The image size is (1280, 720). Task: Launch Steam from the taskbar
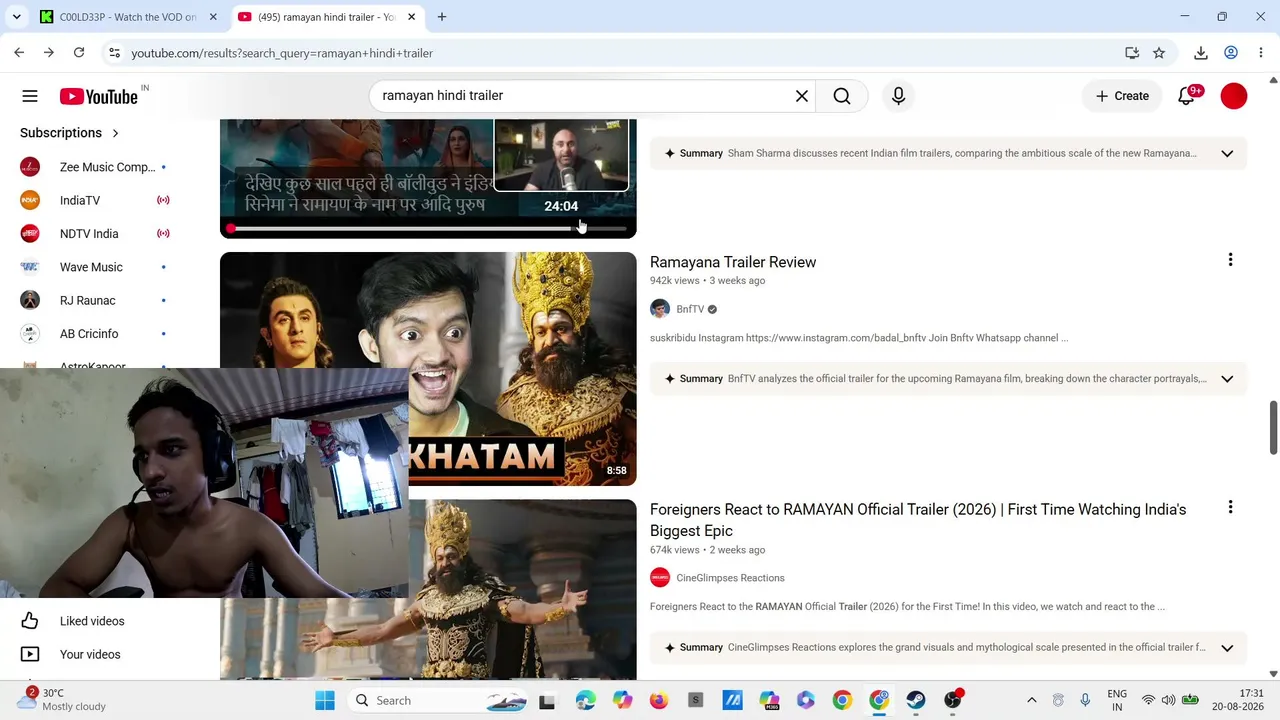click(x=916, y=700)
